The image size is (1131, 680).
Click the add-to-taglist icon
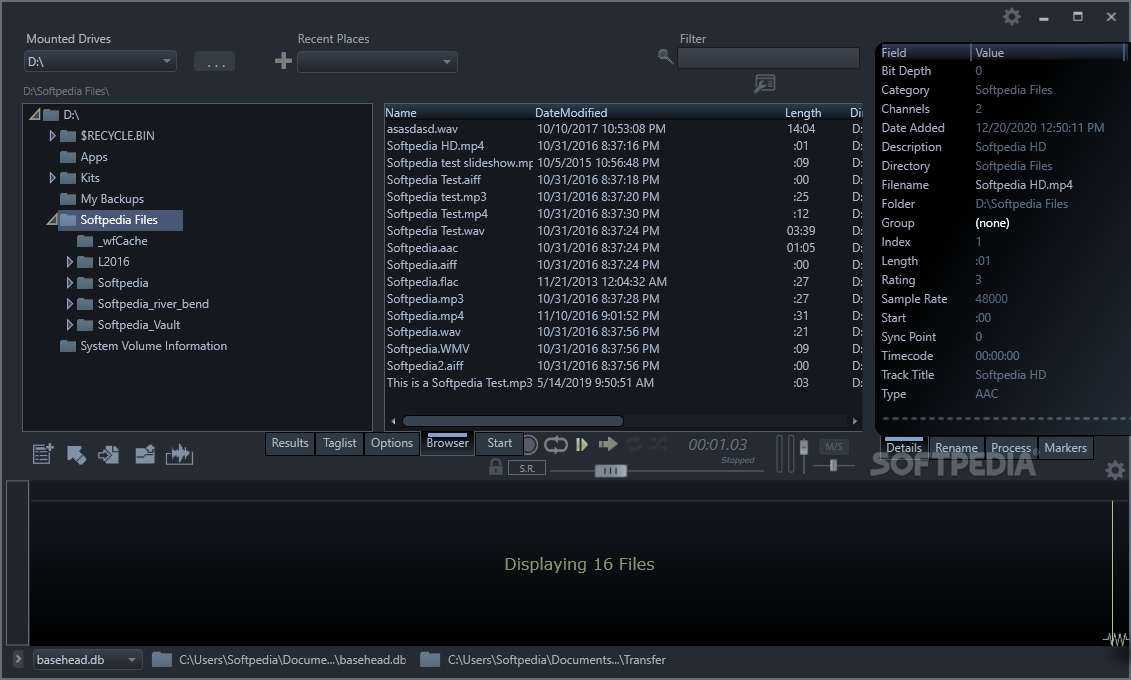pyautogui.click(x=43, y=454)
